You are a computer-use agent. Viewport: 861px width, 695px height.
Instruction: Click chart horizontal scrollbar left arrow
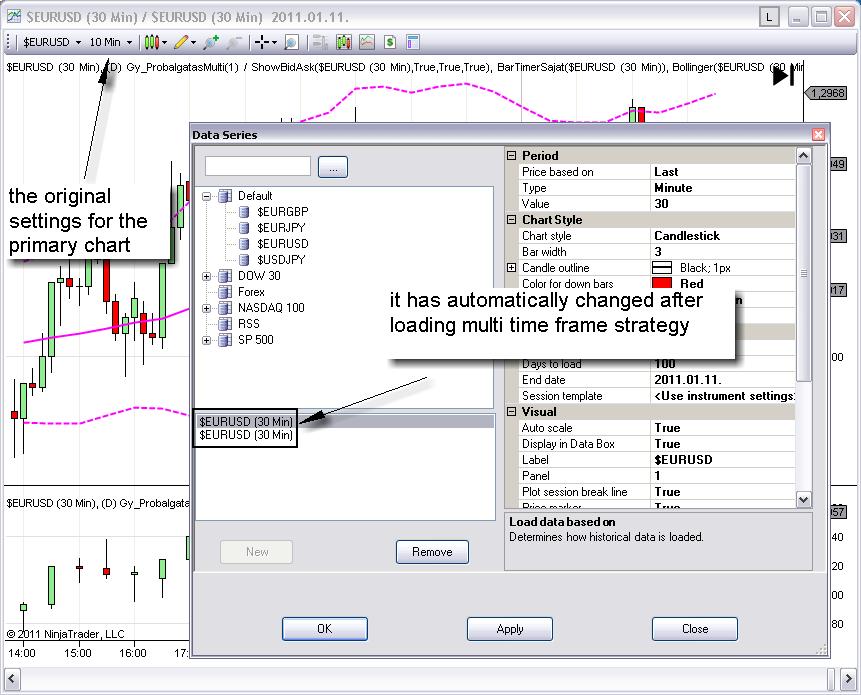(x=12, y=679)
